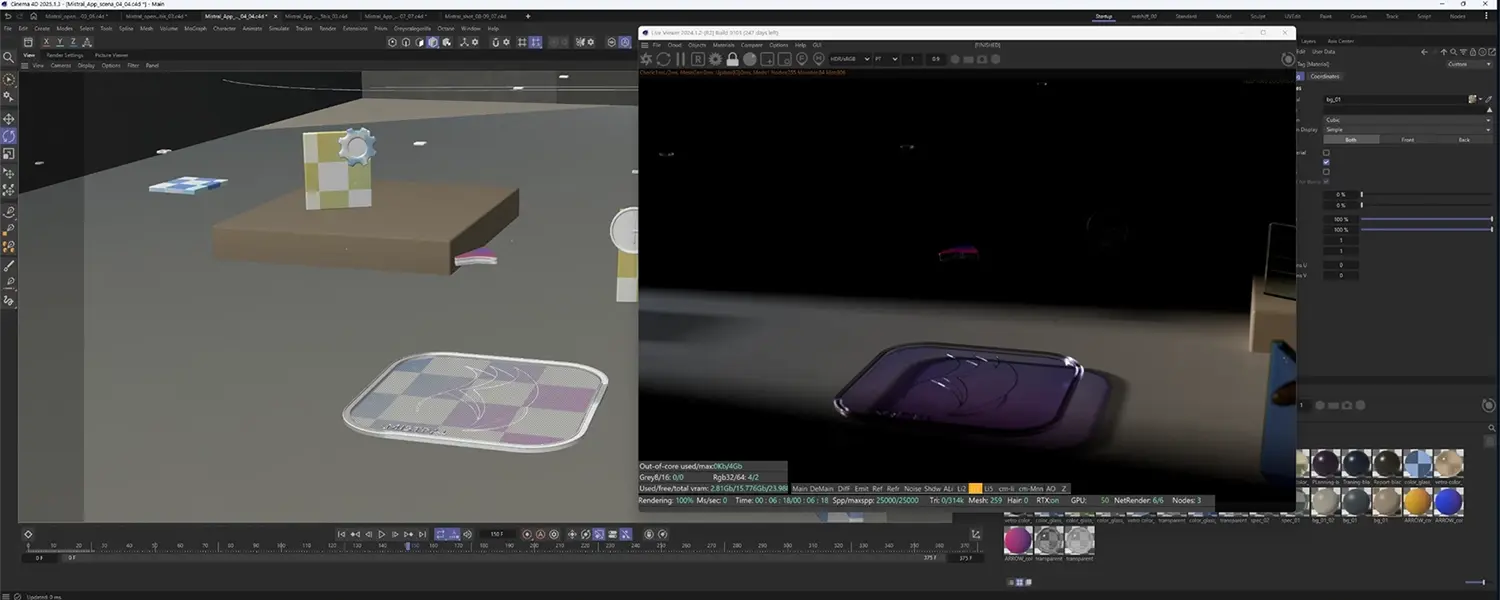
Task: Click the timeline Play forward button
Action: coord(381,535)
